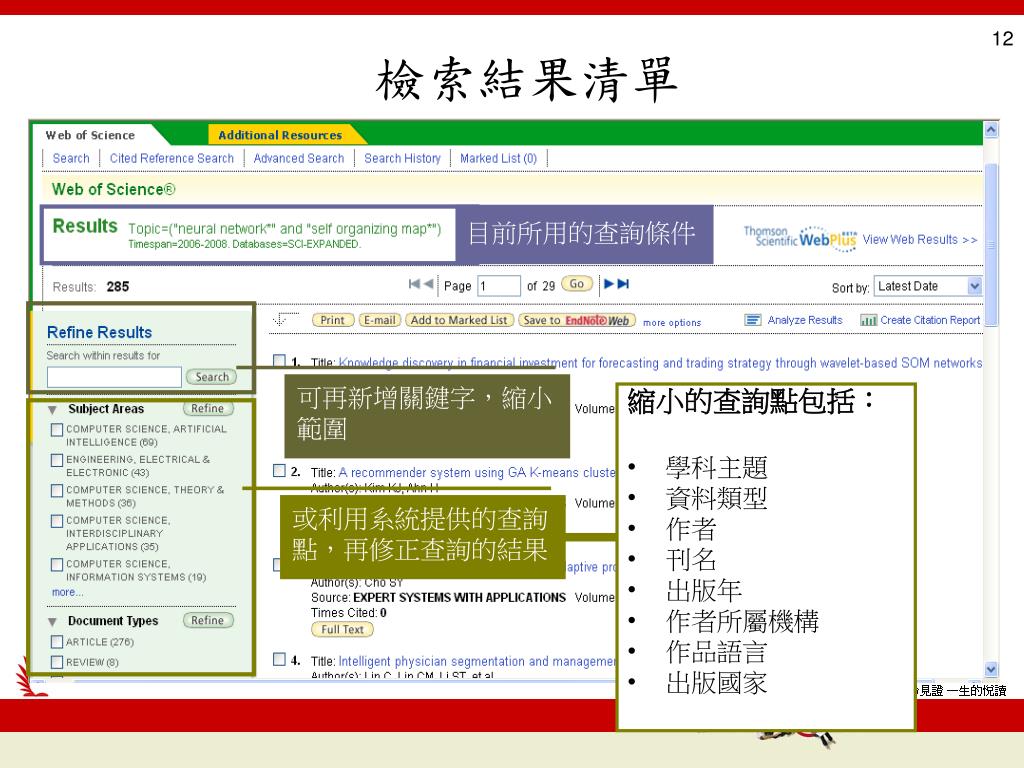Click the Print button
The width and height of the screenshot is (1024, 768).
[333, 320]
